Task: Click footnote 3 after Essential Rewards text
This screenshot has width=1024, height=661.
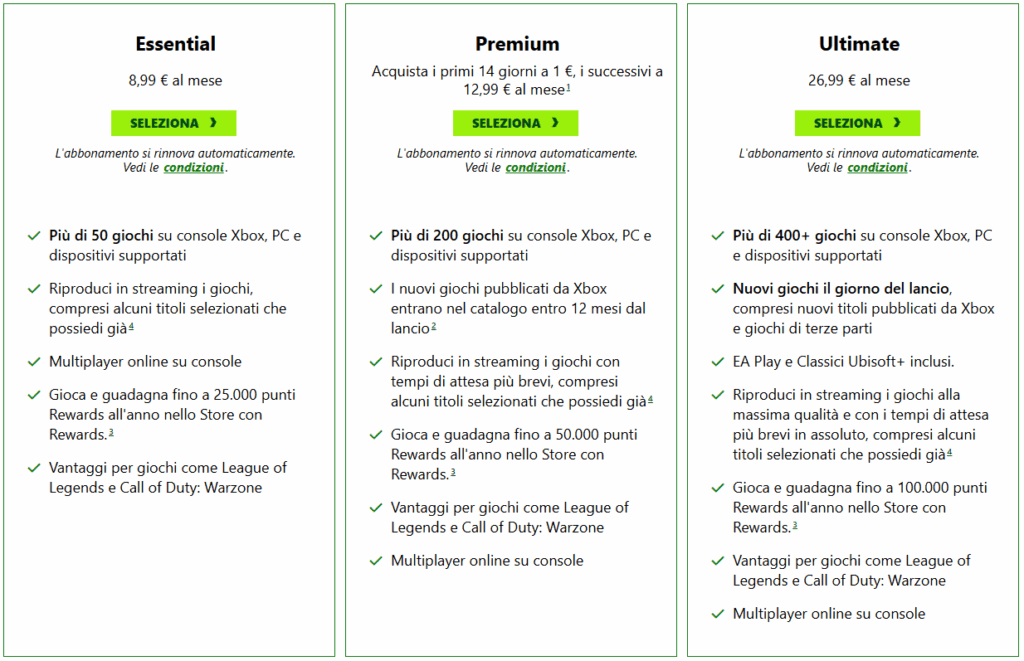Action: point(110,433)
